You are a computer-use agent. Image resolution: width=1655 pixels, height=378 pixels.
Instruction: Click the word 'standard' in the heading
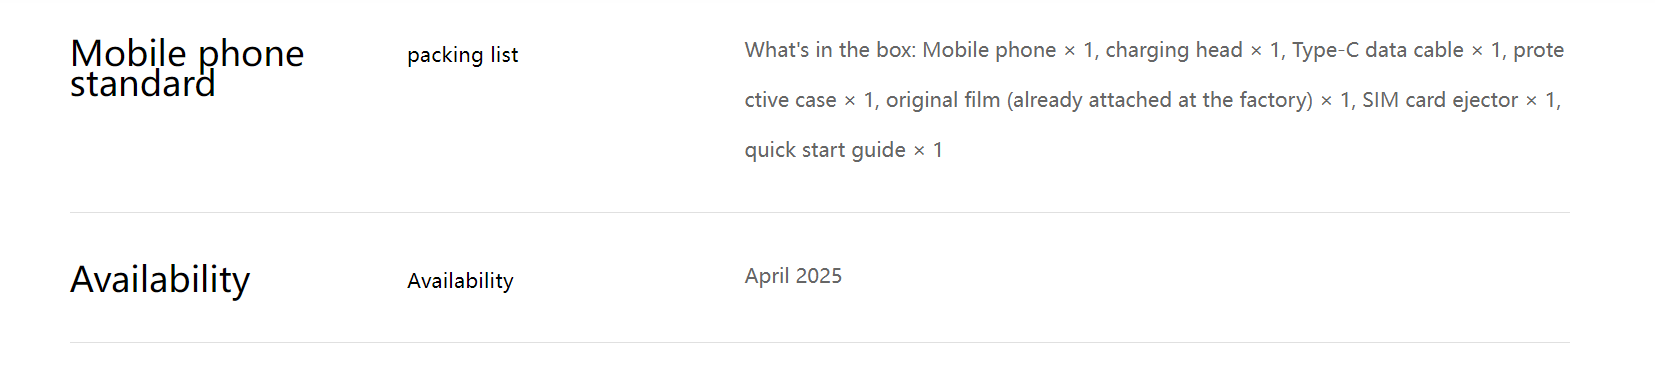[143, 84]
